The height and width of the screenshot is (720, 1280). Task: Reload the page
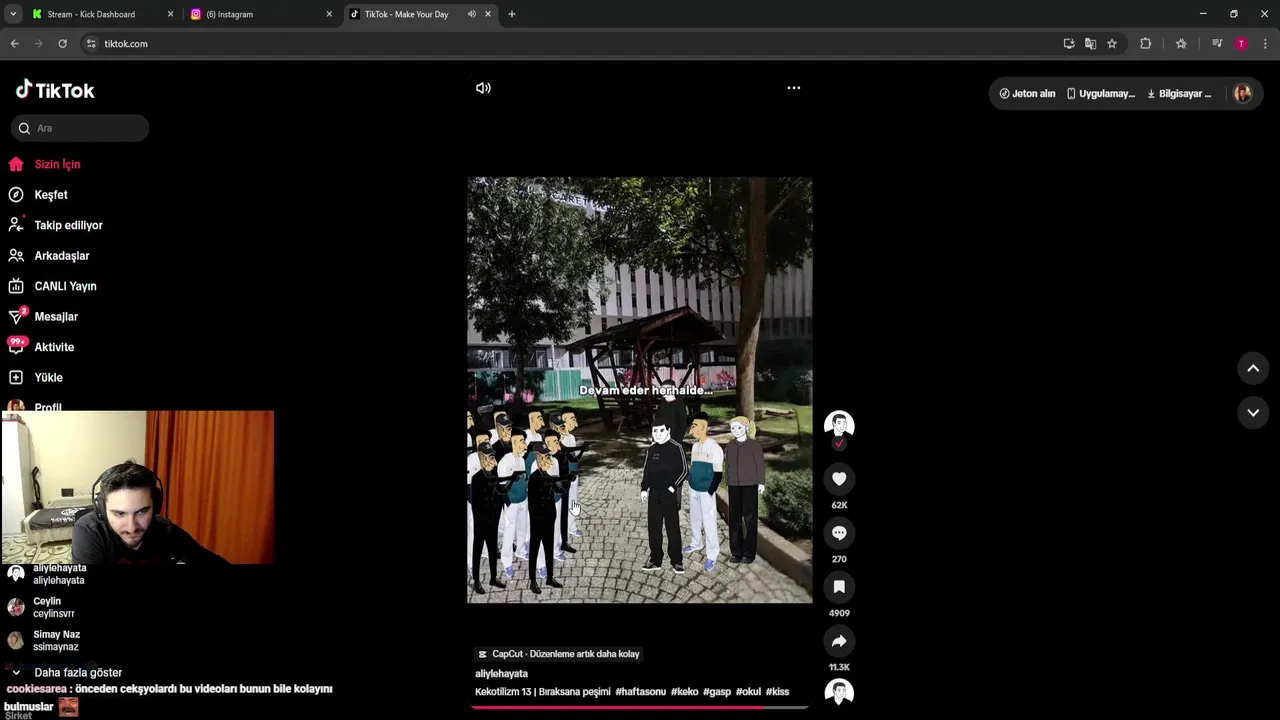[62, 44]
